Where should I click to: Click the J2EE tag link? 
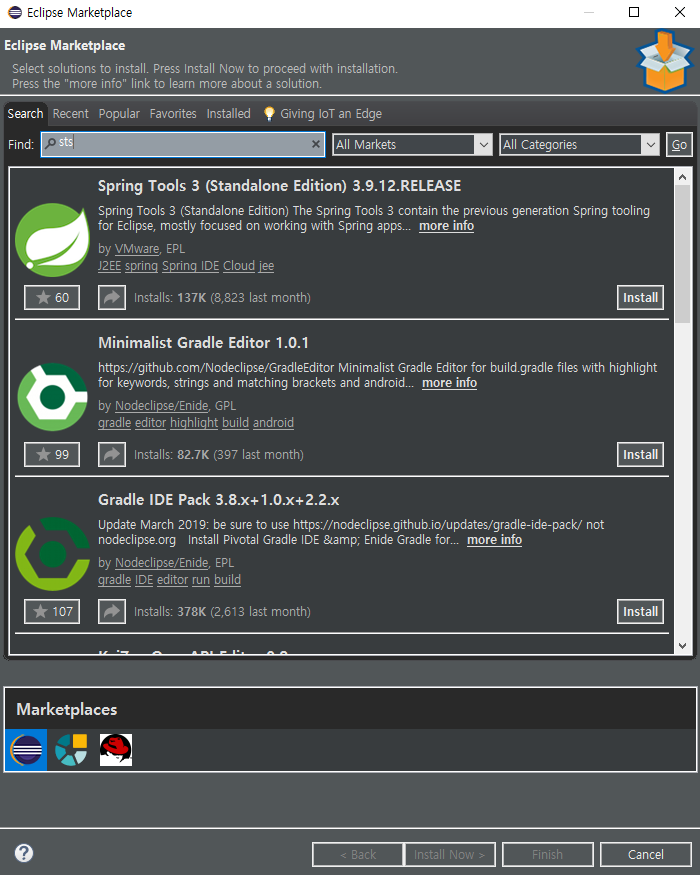point(109,266)
